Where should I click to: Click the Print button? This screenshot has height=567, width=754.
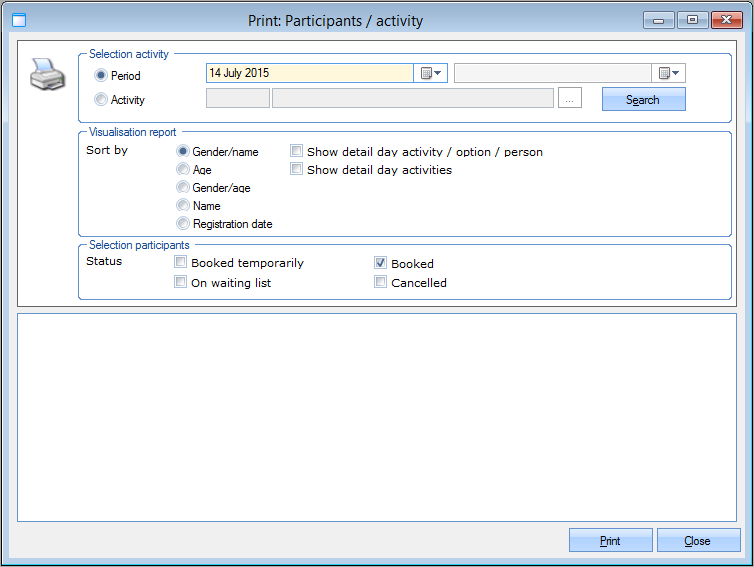[x=610, y=540]
